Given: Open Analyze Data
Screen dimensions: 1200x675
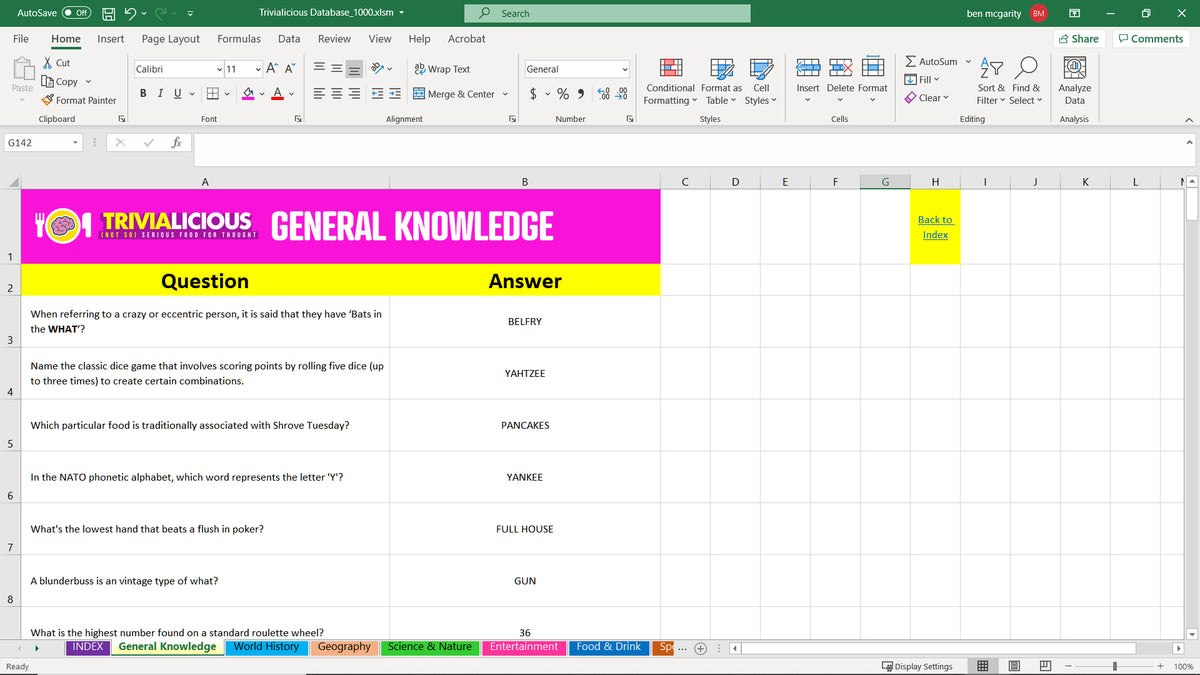Looking at the screenshot, I should (x=1075, y=82).
